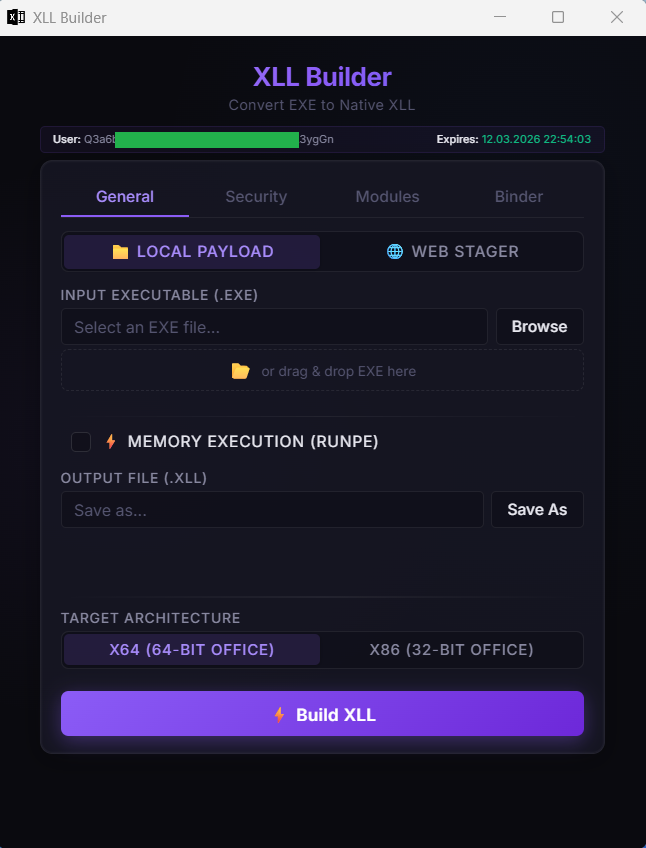Open the Security tab
This screenshot has width=646, height=848.
pos(256,196)
